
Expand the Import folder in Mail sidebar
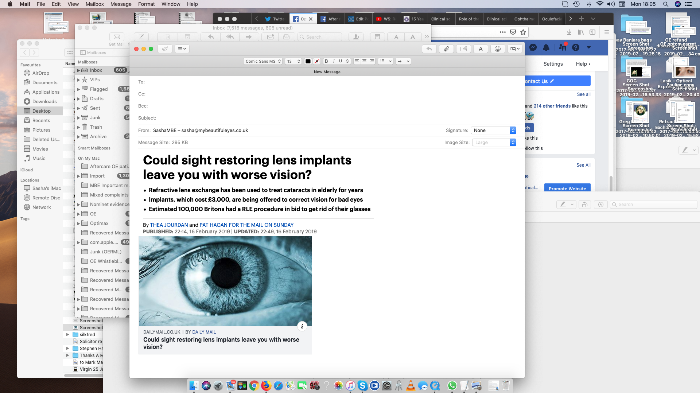click(x=79, y=176)
